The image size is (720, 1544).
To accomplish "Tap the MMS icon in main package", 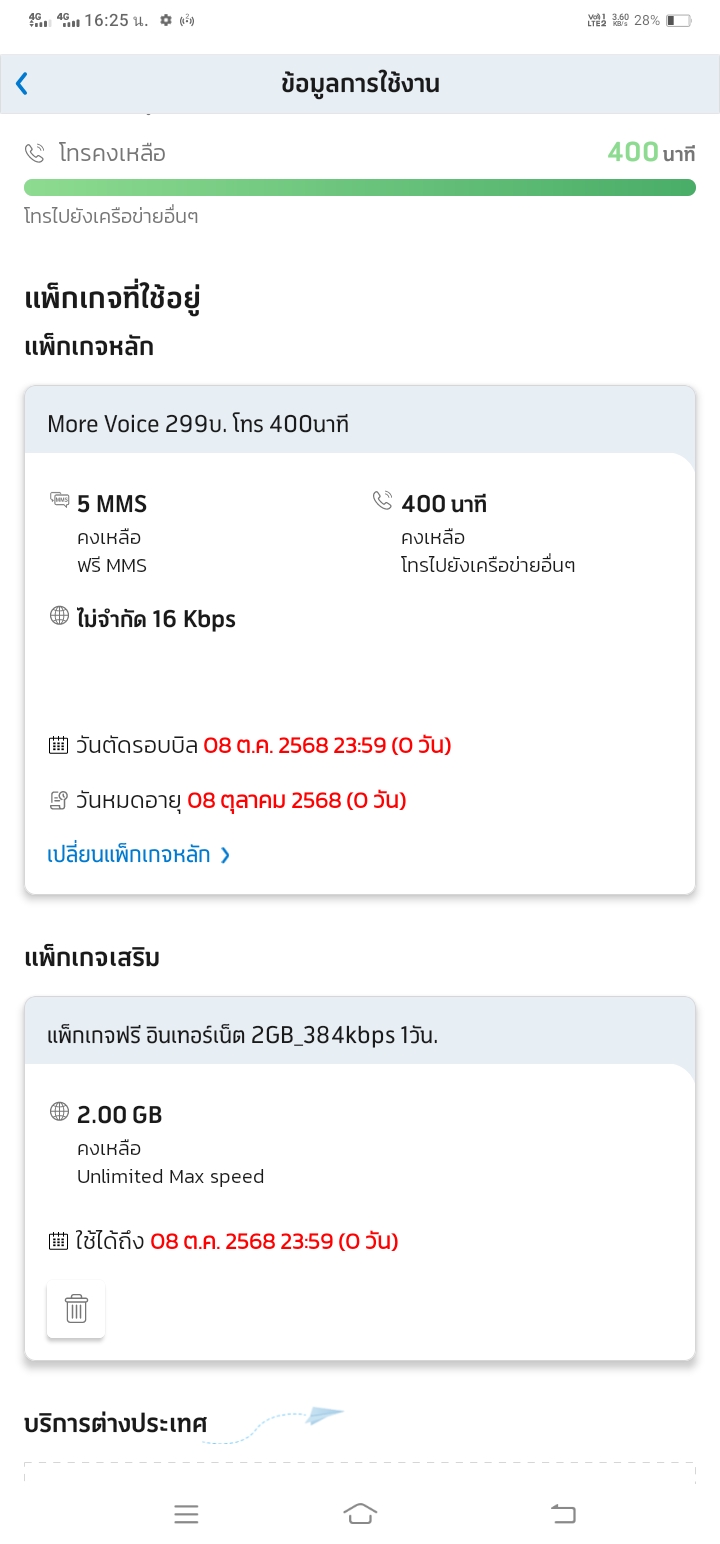I will [x=60, y=500].
